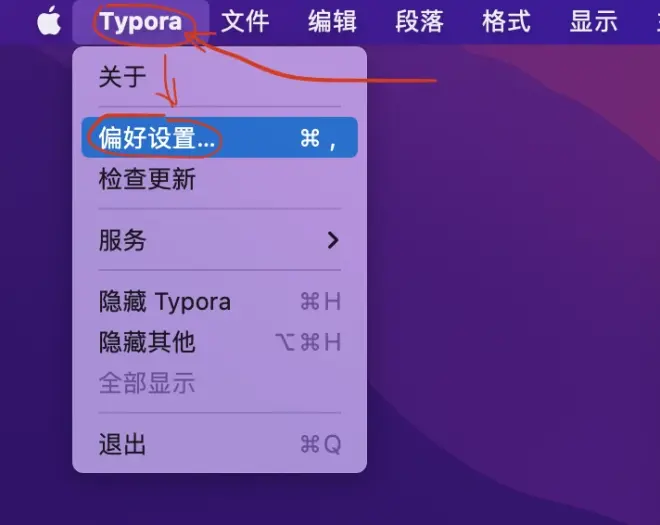Click the dimmed 全部显示 entry
This screenshot has width=660, height=525.
219,383
